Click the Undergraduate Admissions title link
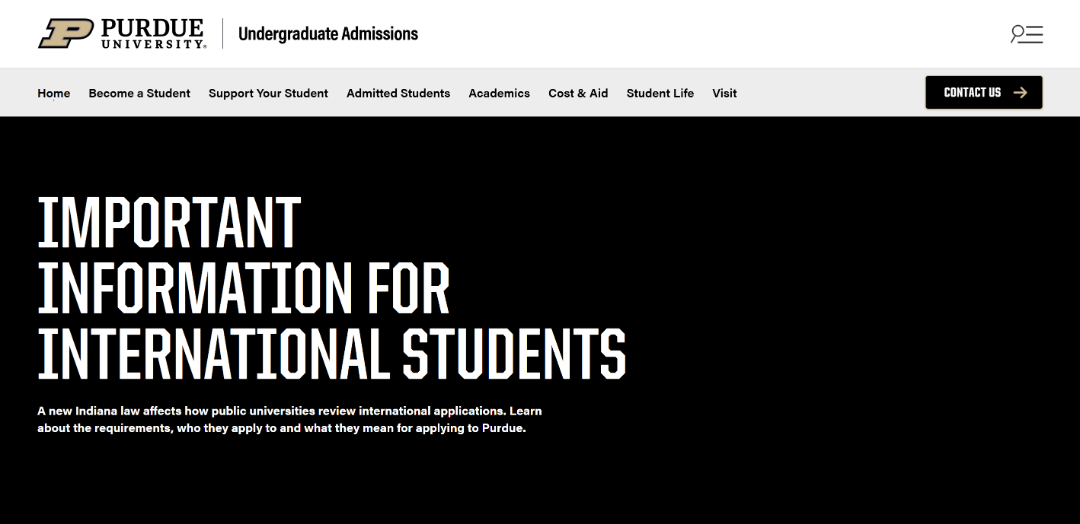 pyautogui.click(x=328, y=34)
